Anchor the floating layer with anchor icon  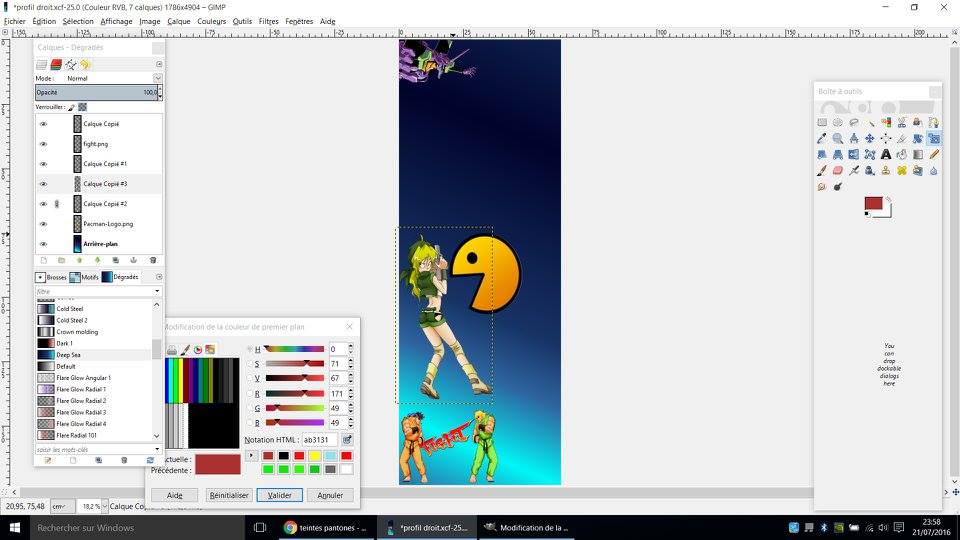pyautogui.click(x=133, y=260)
